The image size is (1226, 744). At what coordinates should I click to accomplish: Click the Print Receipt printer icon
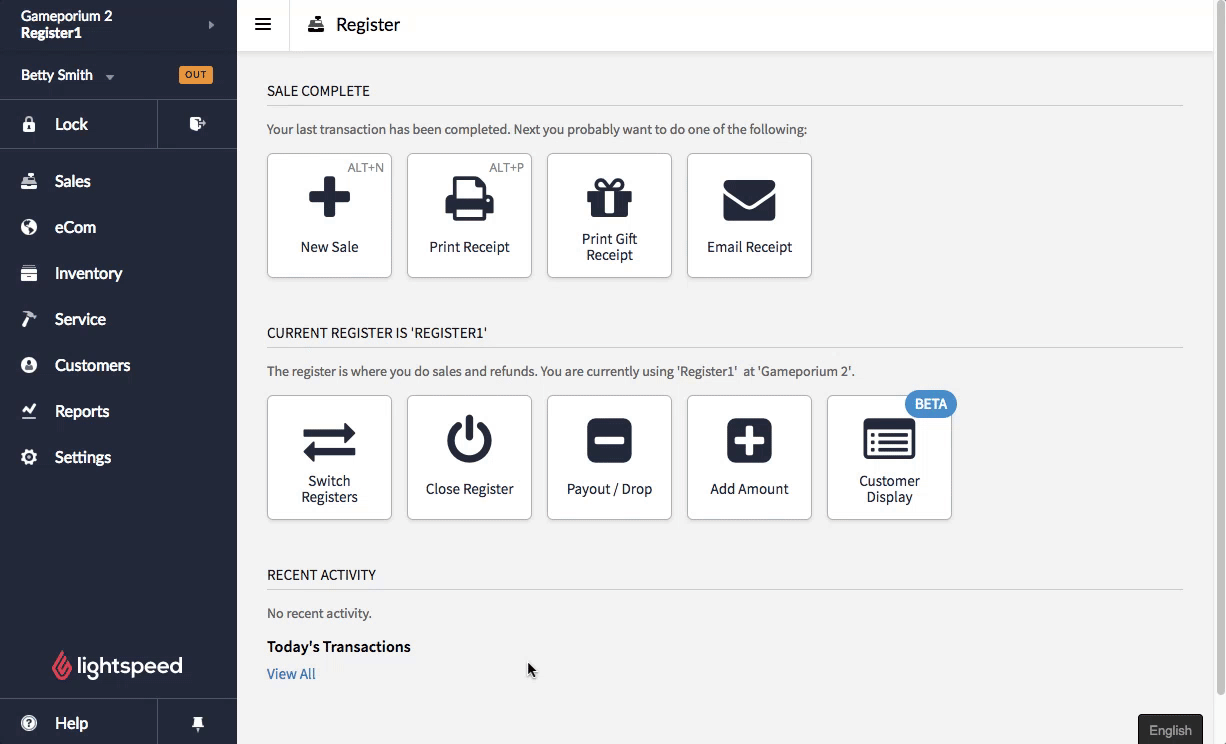coord(469,198)
